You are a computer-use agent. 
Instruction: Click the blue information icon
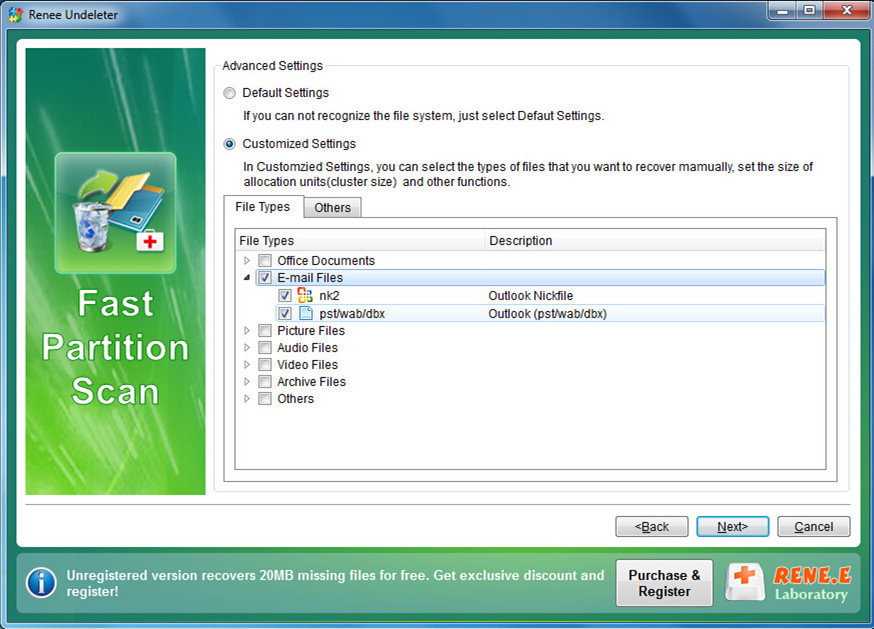pyautogui.click(x=41, y=582)
